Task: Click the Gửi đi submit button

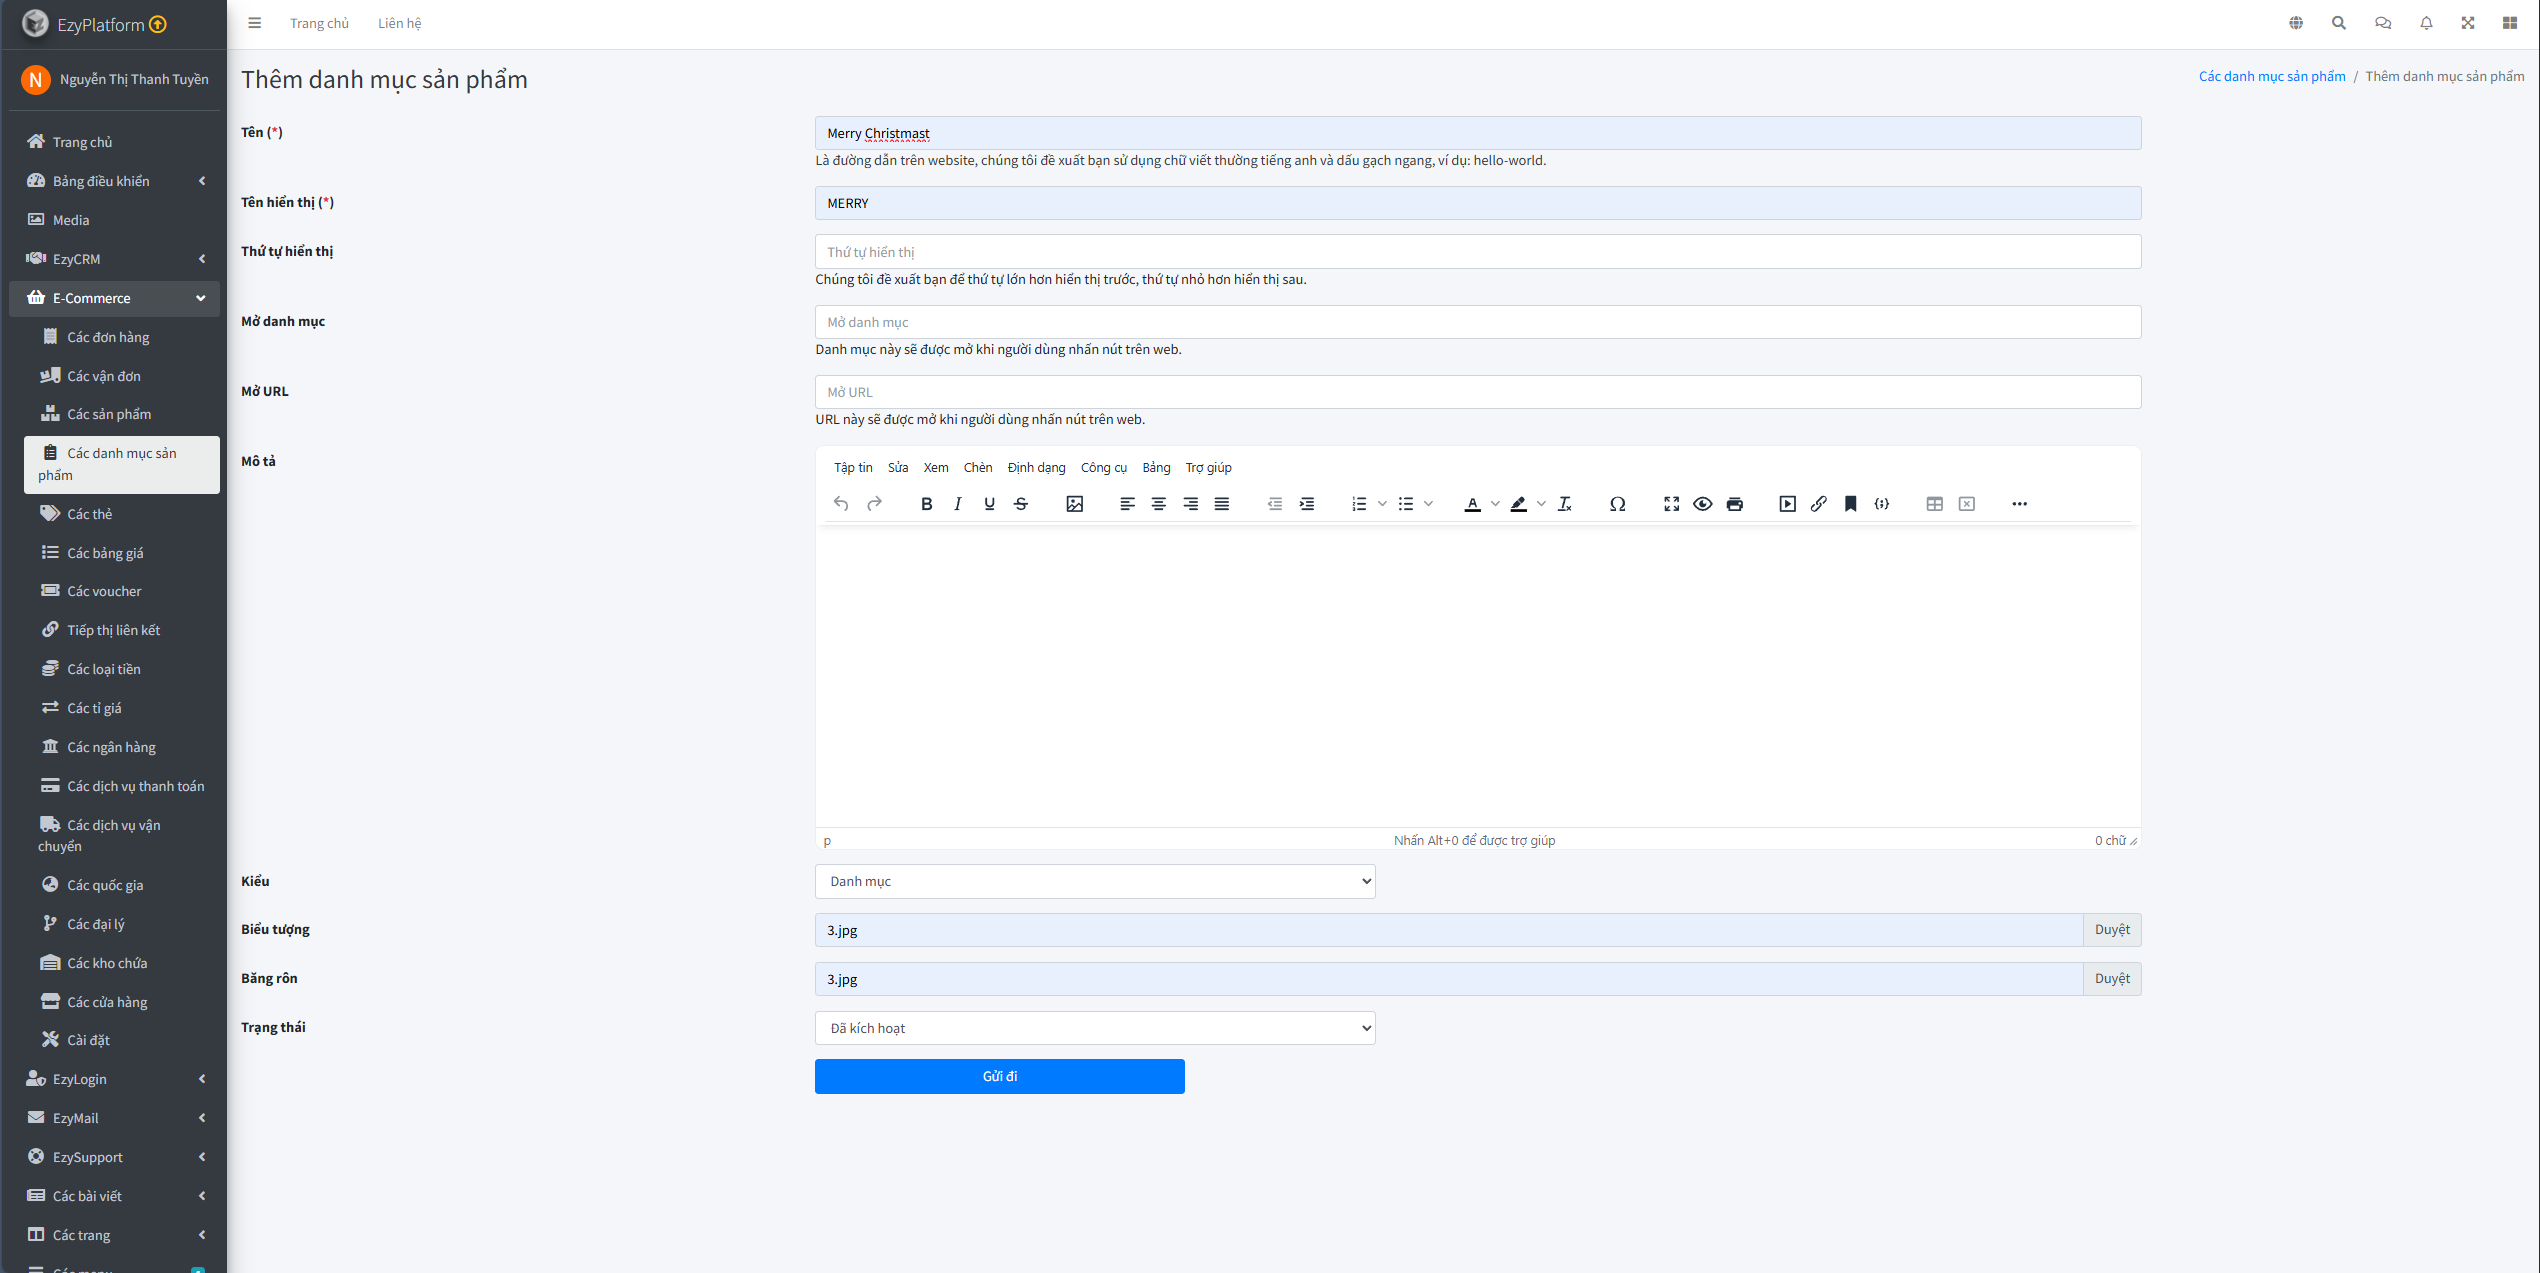Action: [999, 1076]
